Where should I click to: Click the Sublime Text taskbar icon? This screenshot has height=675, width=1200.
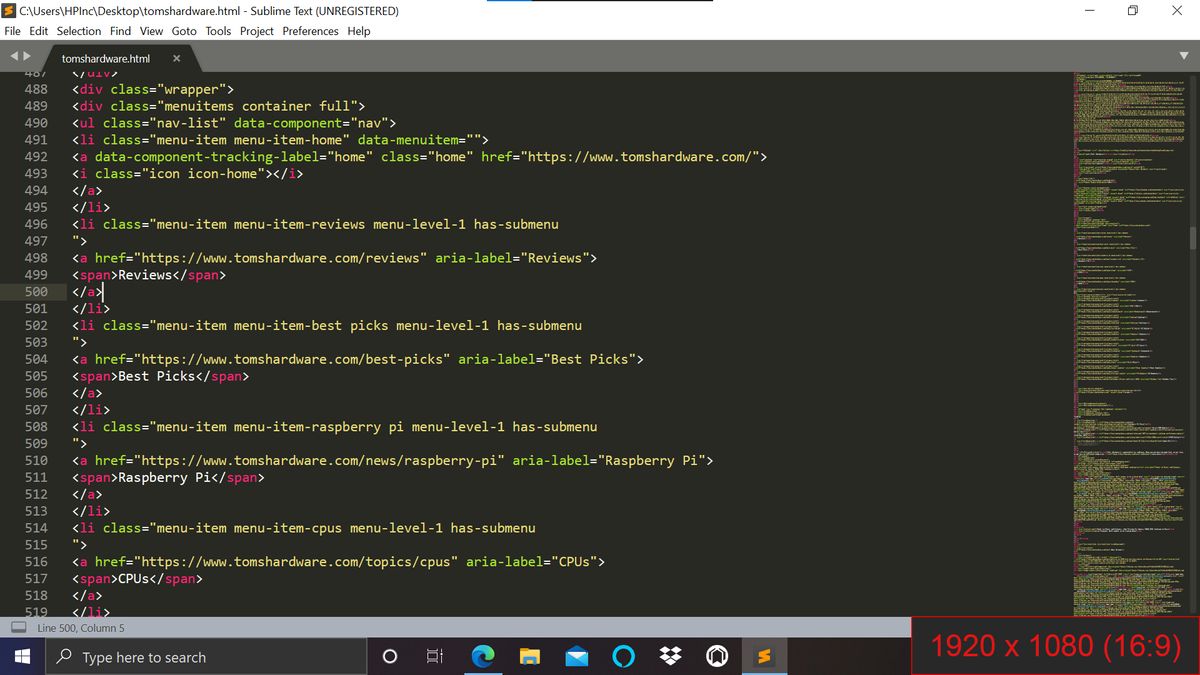coord(764,657)
